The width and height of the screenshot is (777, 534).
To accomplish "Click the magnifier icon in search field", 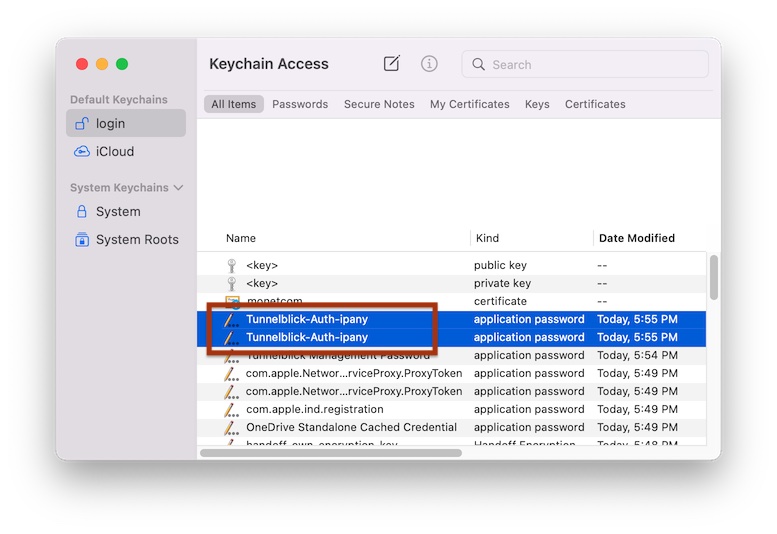I will 478,64.
